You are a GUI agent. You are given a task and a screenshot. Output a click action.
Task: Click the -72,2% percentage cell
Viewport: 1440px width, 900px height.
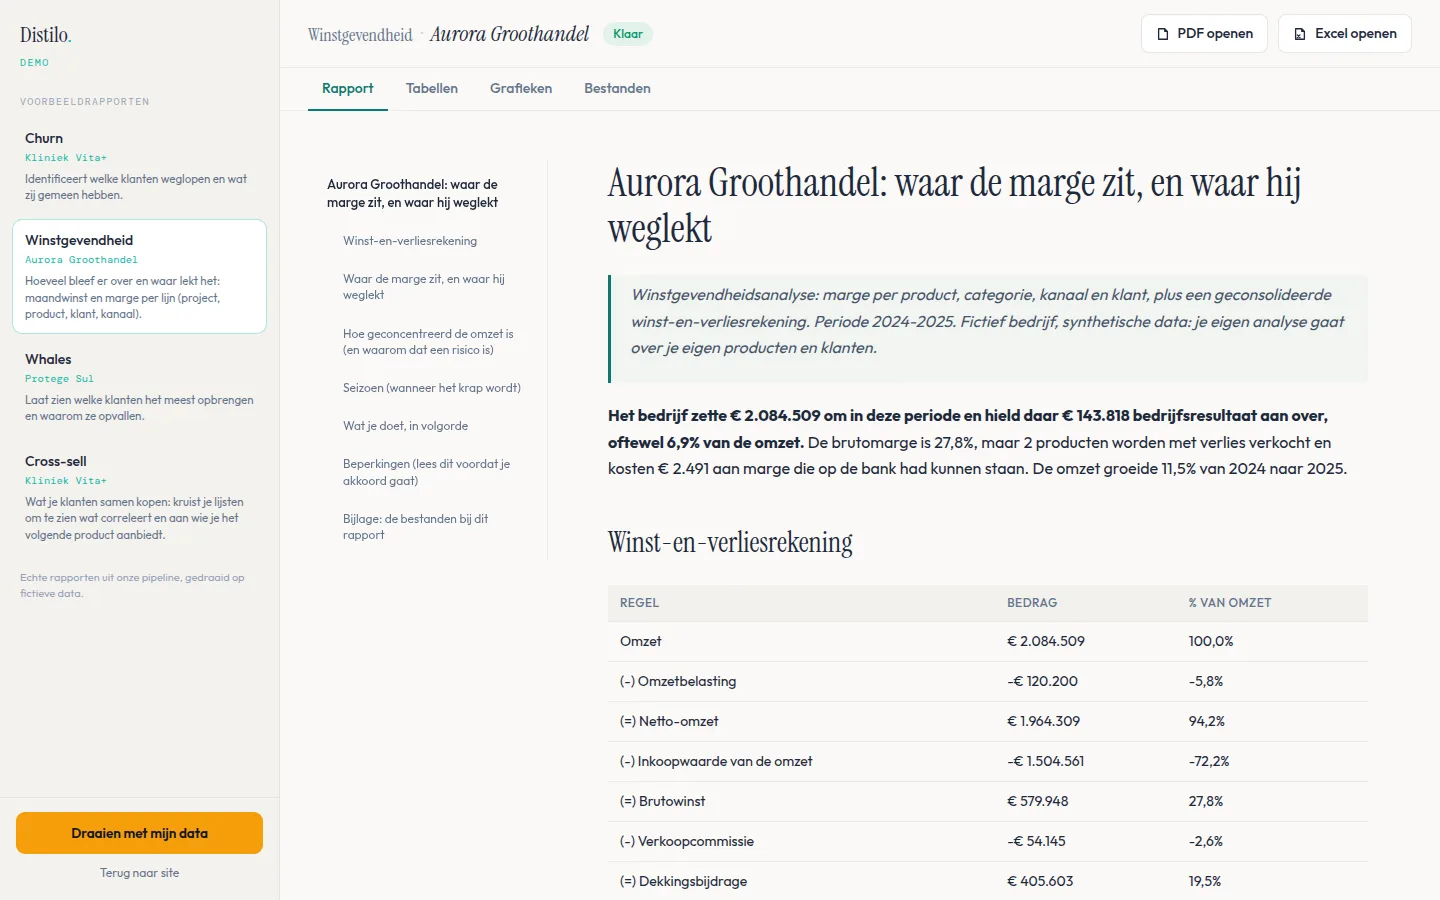coord(1209,761)
